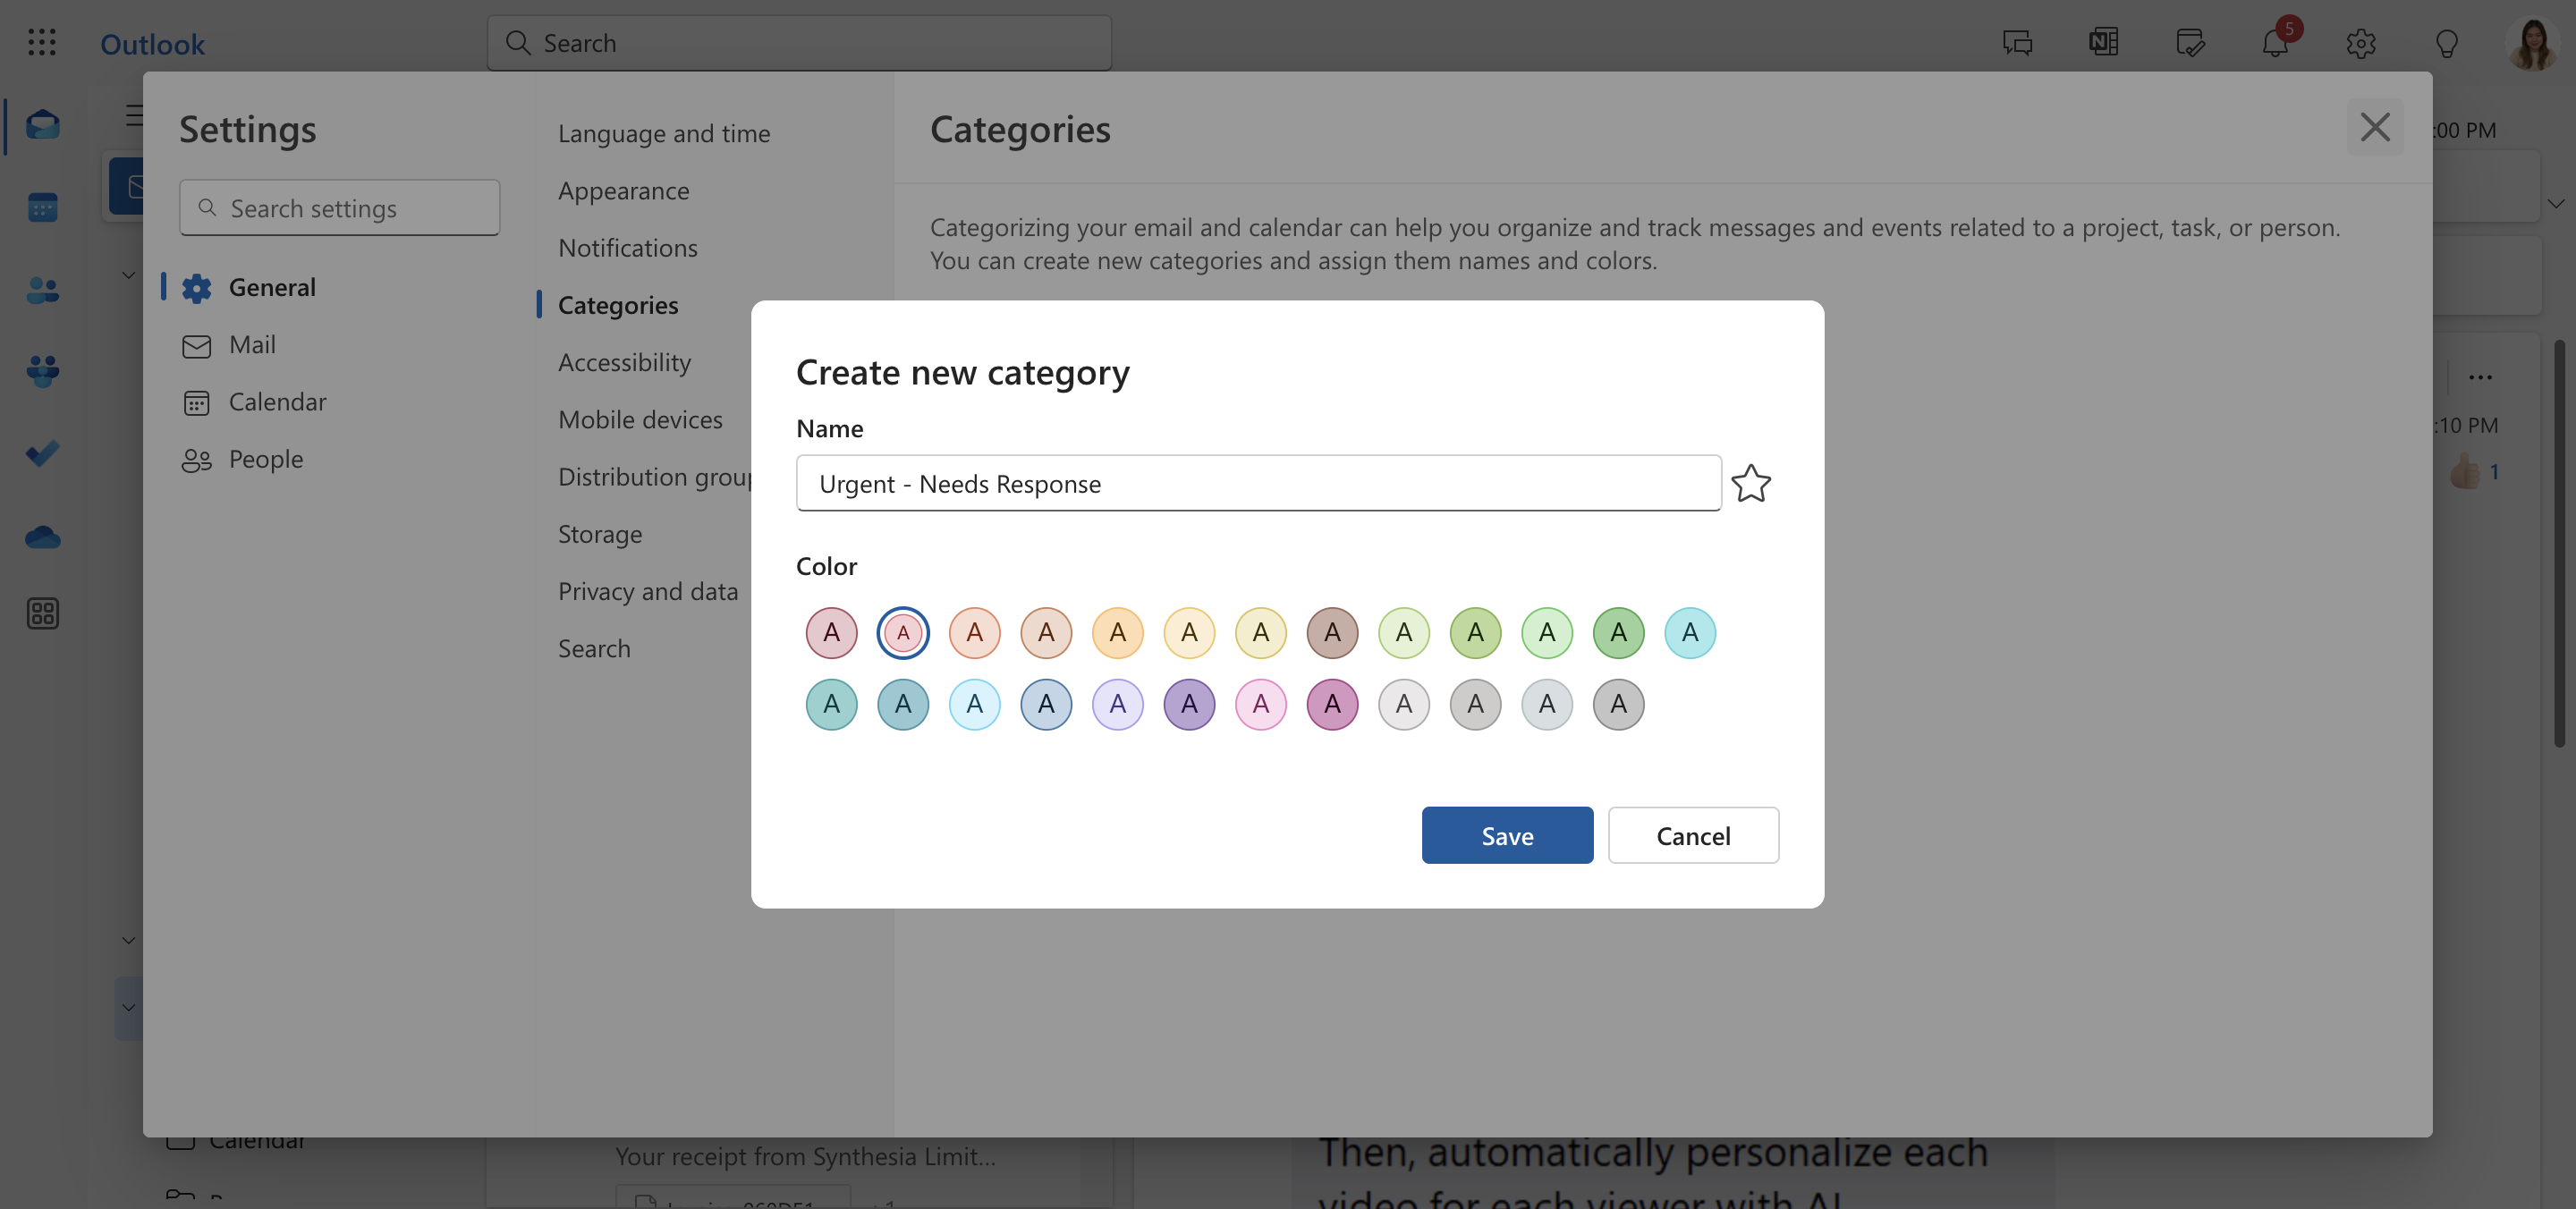The image size is (2576, 1209).
Task: Click the settings gear in top bar
Action: 2361,43
